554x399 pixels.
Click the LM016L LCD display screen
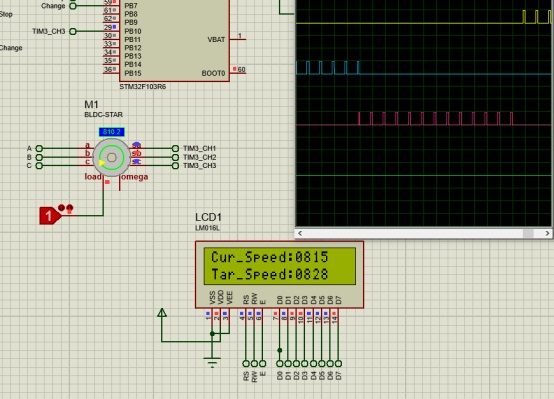279,266
